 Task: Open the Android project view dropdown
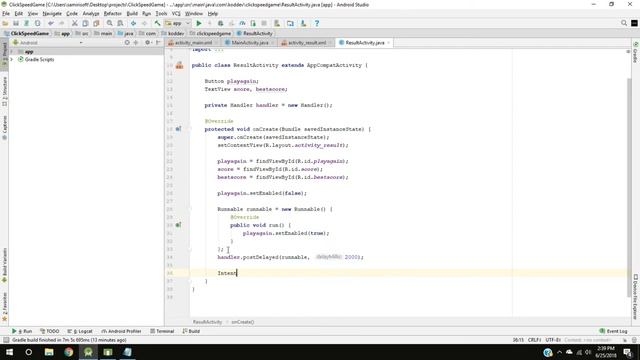point(48,42)
